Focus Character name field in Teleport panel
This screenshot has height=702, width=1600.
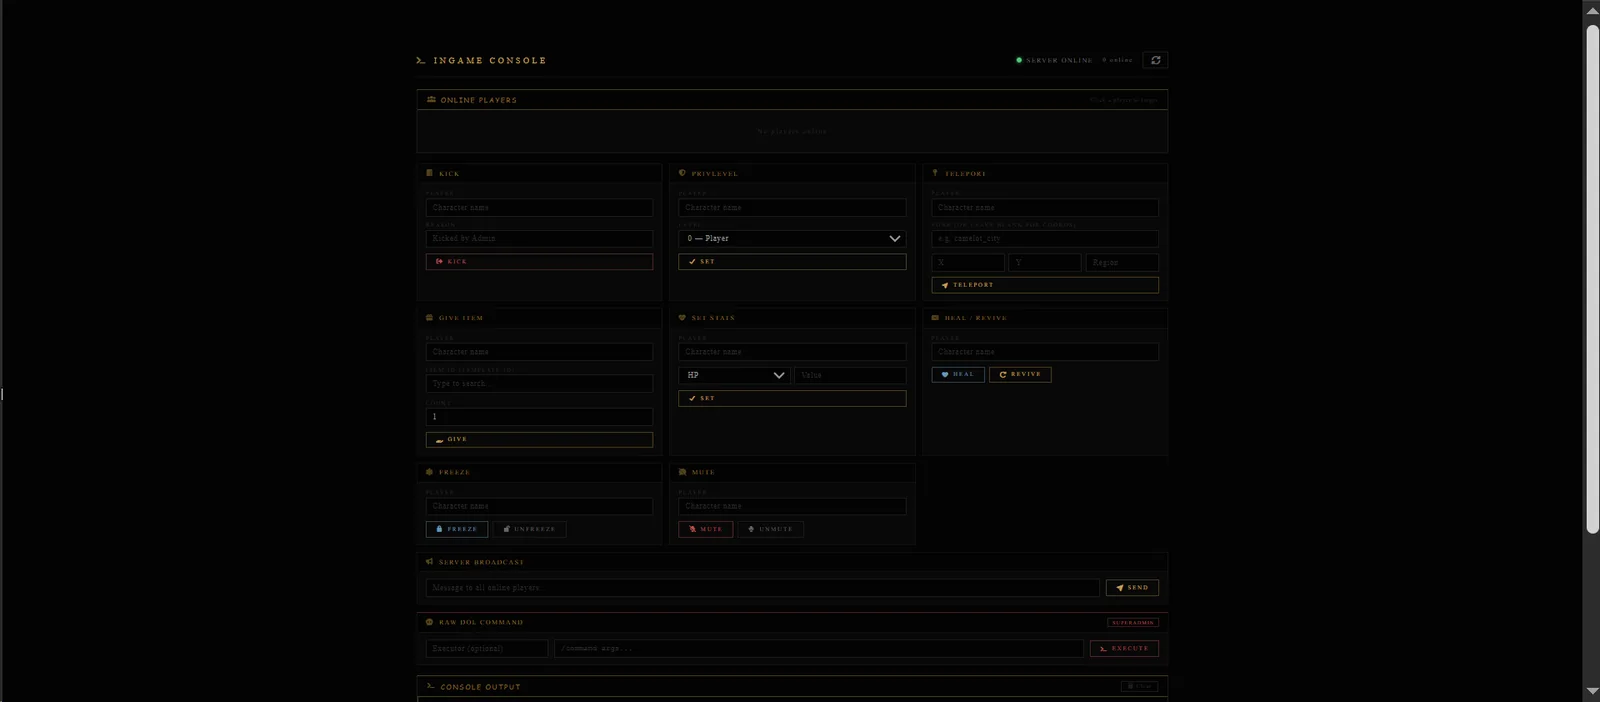pyautogui.click(x=1045, y=208)
